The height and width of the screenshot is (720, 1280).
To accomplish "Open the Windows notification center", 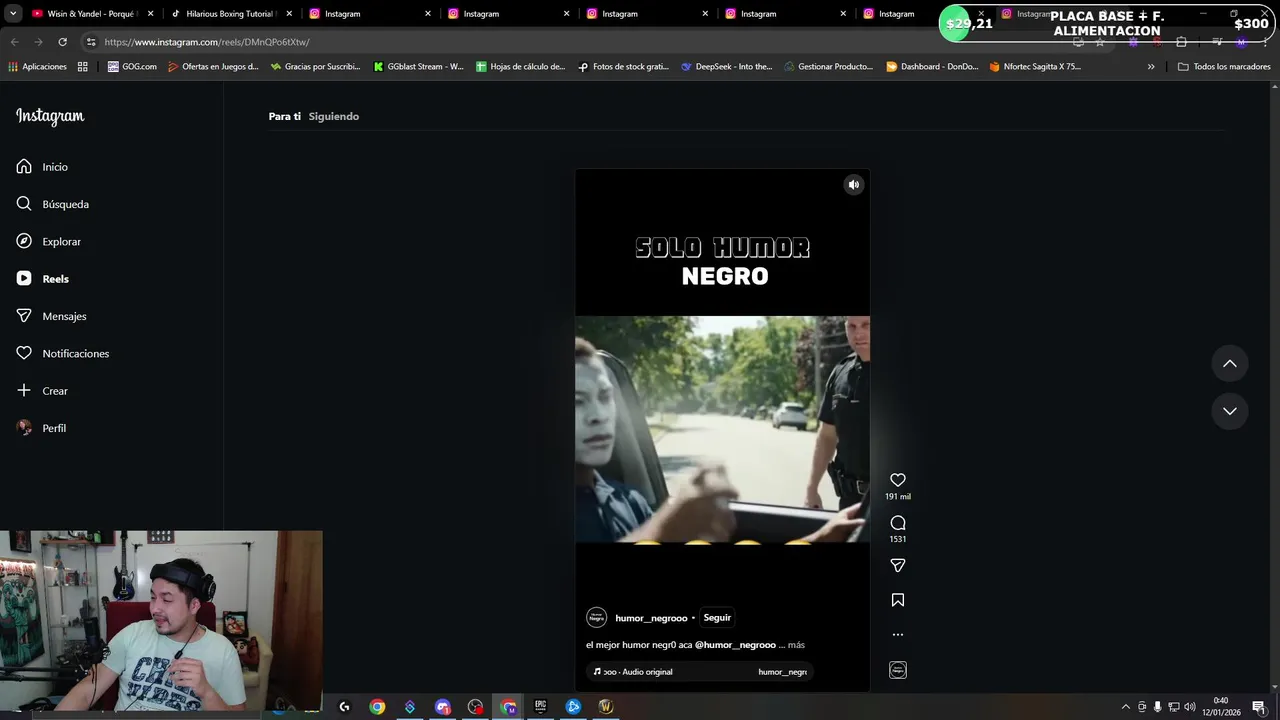I will [x=1258, y=707].
